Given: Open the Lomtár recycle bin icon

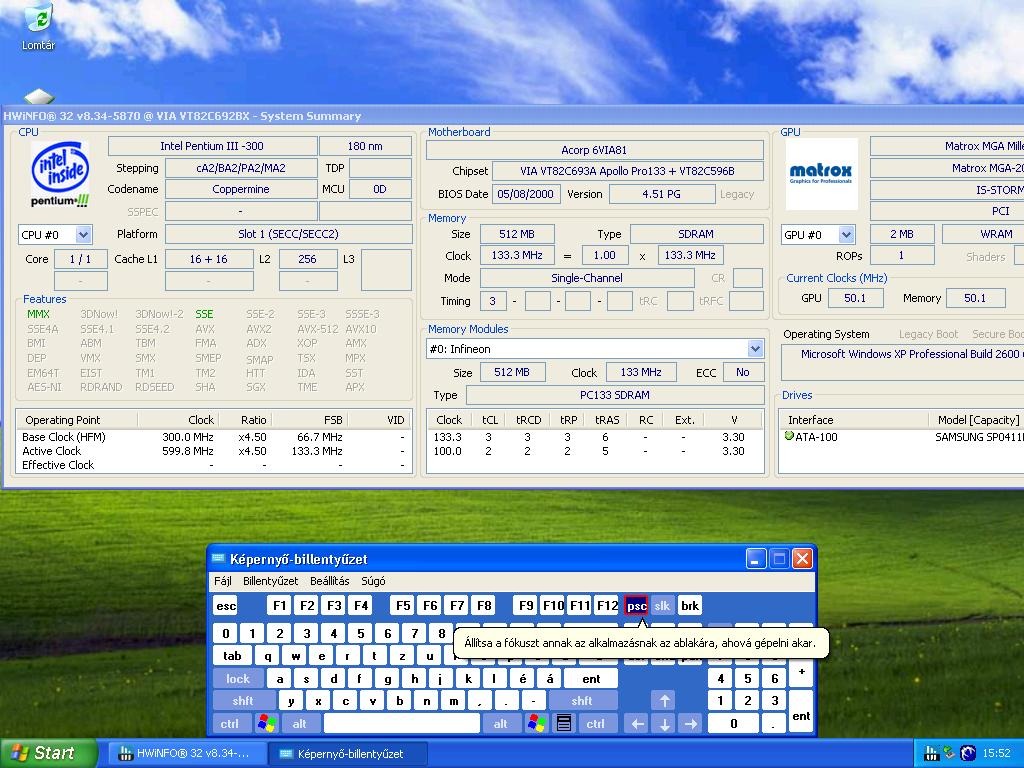Looking at the screenshot, I should coord(39,28).
